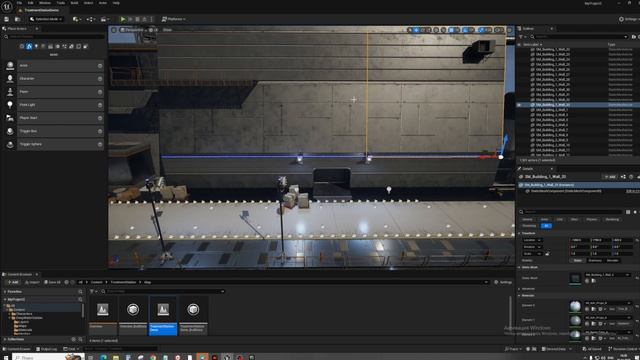Open the File menu
Image resolution: width=640 pixels, height=360 pixels.
point(19,3)
